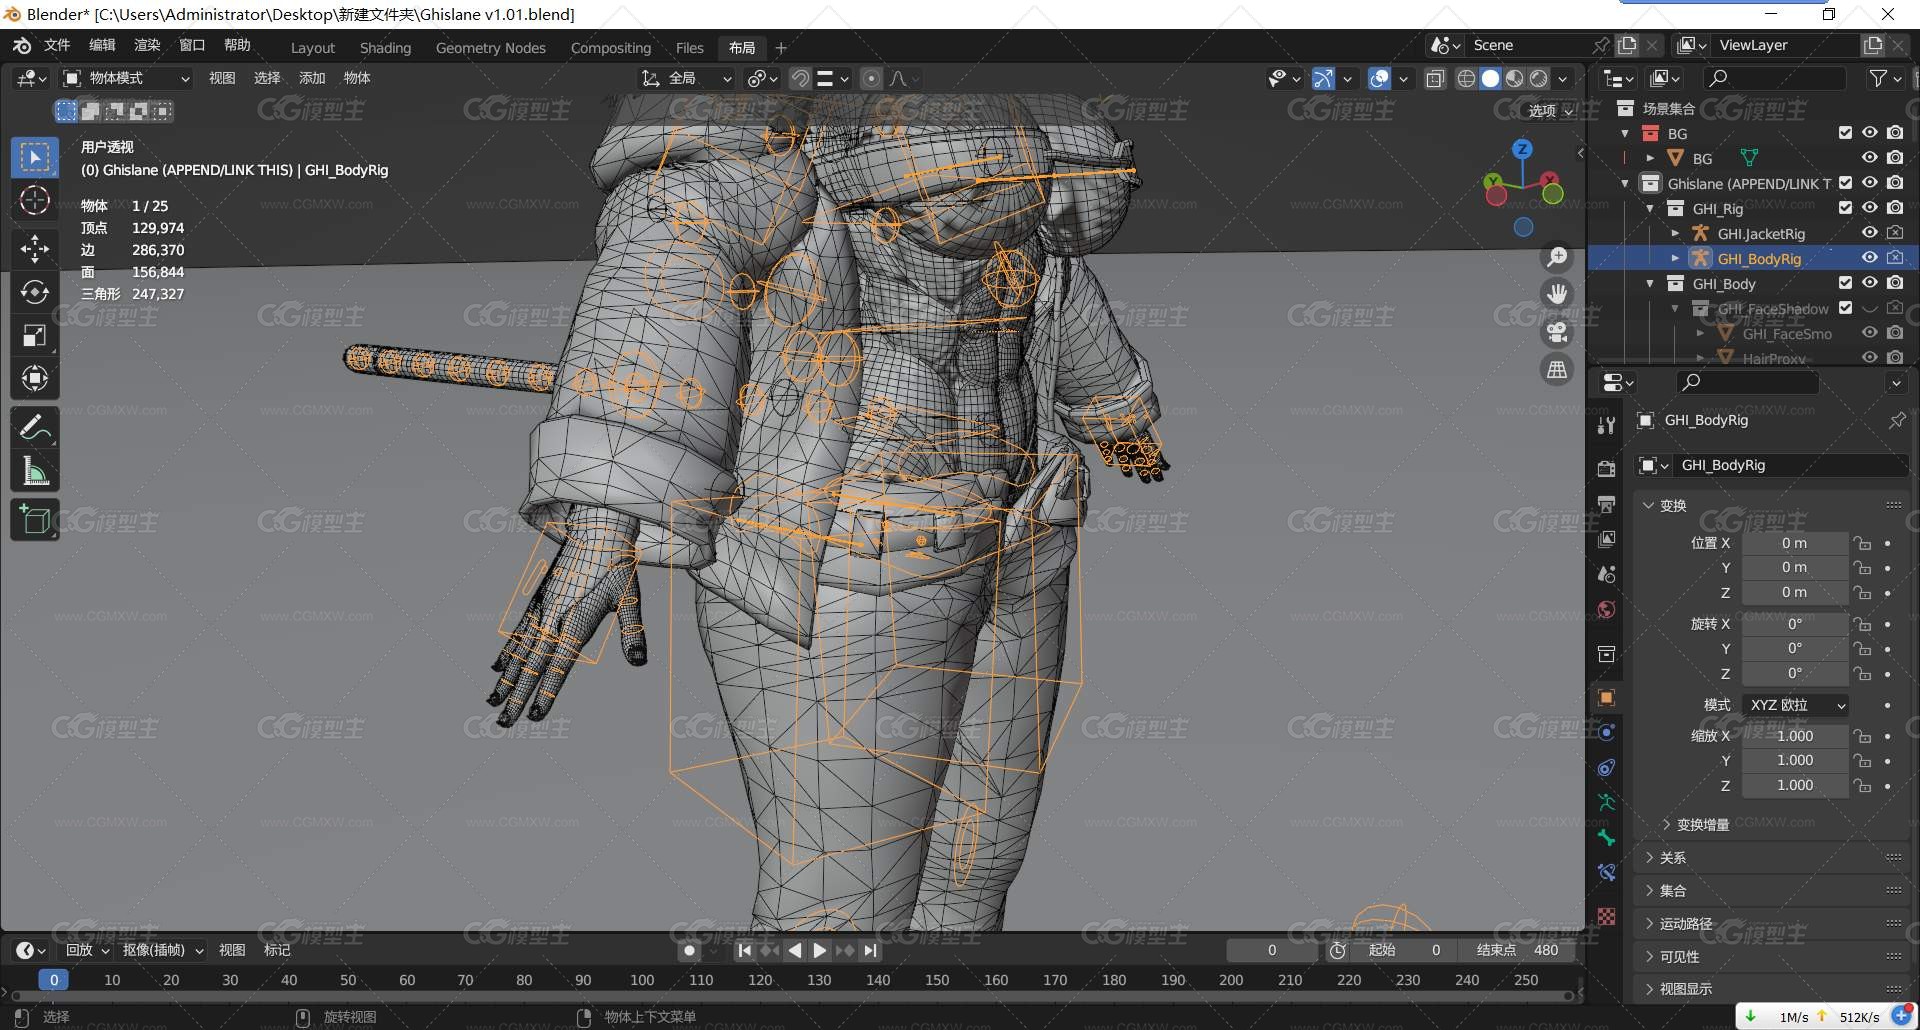Open the Scene properties tab
The width and height of the screenshot is (1920, 1030).
click(x=1606, y=574)
